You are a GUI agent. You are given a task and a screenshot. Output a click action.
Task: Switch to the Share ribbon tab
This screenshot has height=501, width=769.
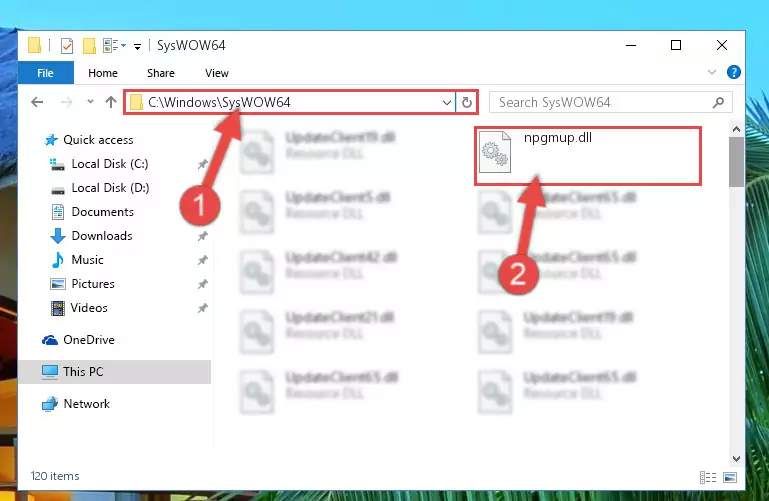click(x=161, y=73)
